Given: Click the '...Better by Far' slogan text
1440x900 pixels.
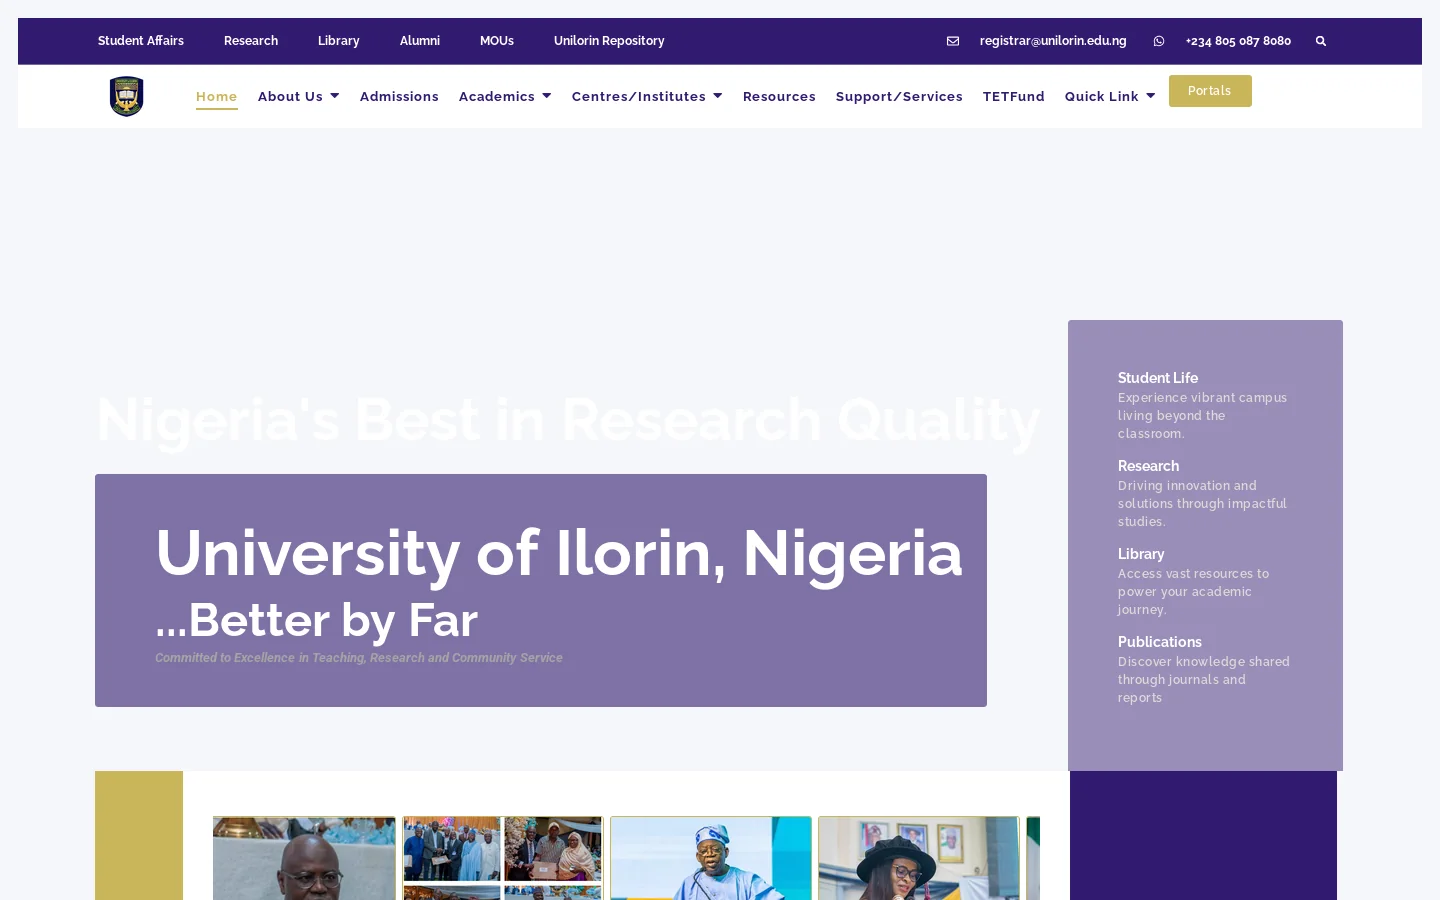Looking at the screenshot, I should tap(317, 620).
